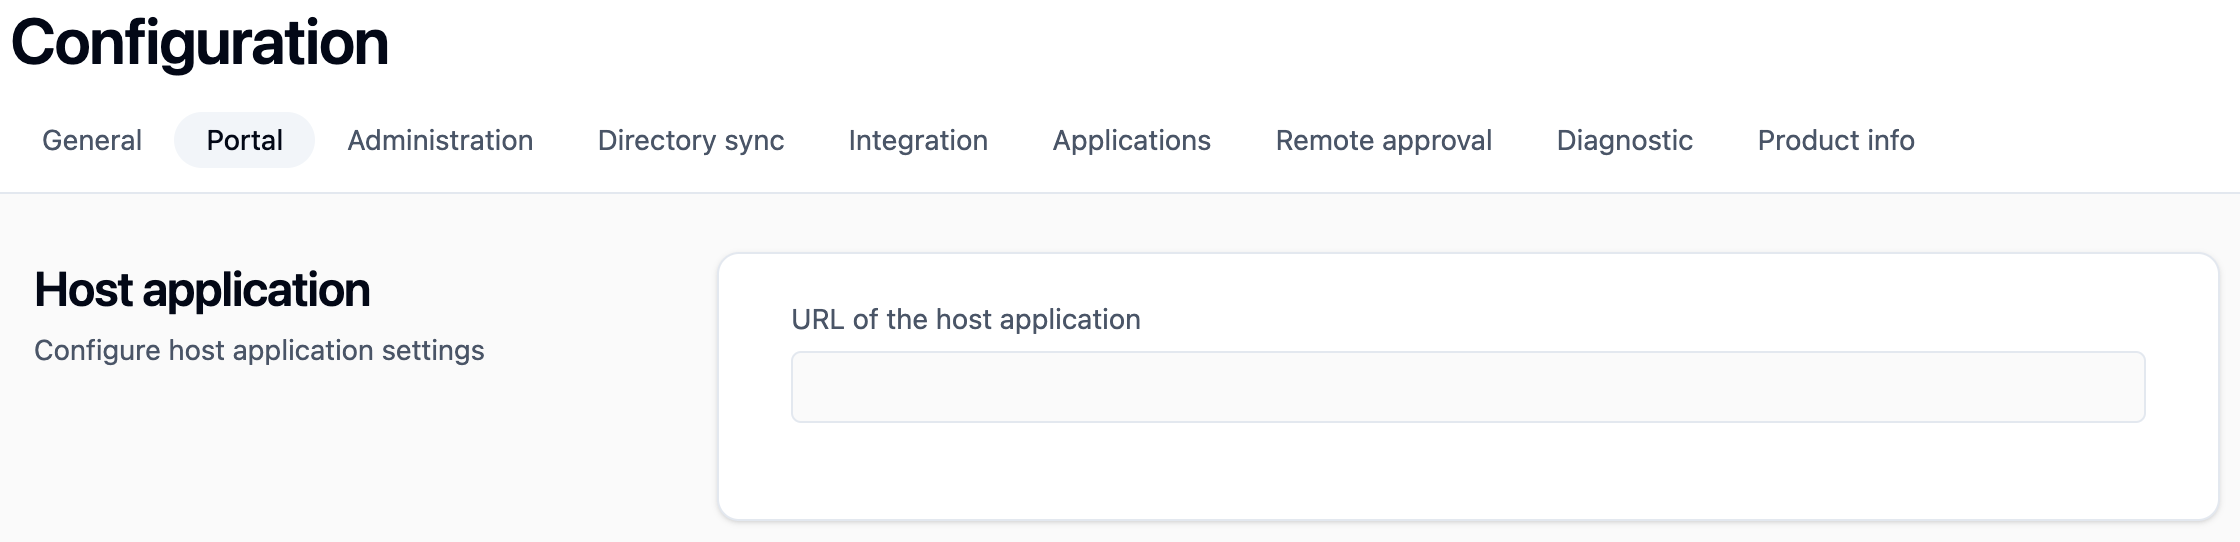The width and height of the screenshot is (2240, 542).
Task: Show the Remote approval tab
Action: 1383,140
